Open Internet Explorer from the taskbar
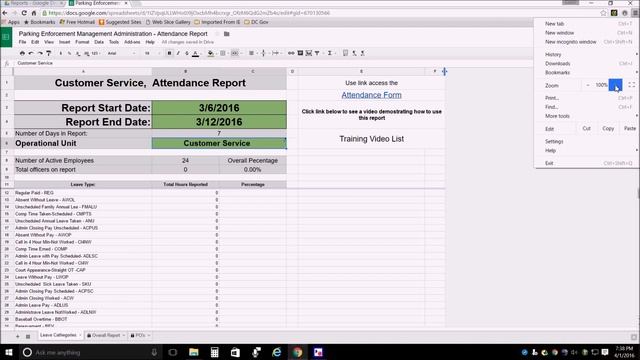This screenshot has width=640, height=360. tap(277, 352)
